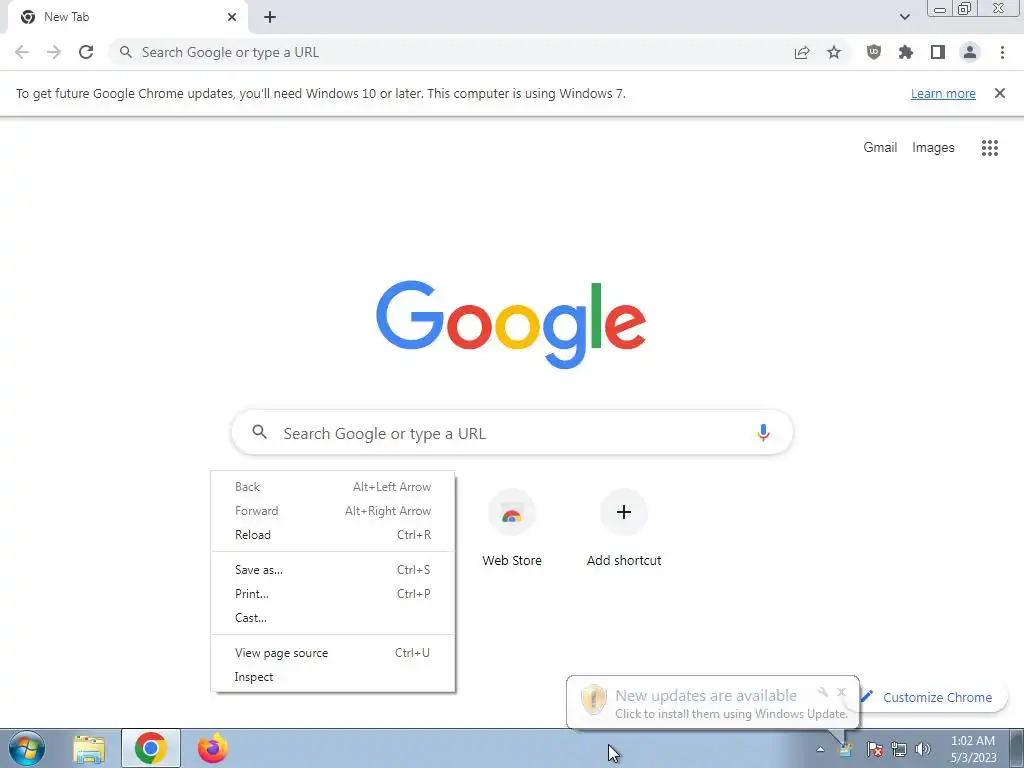
Task: Click Windows Update tray icon
Action: point(846,749)
